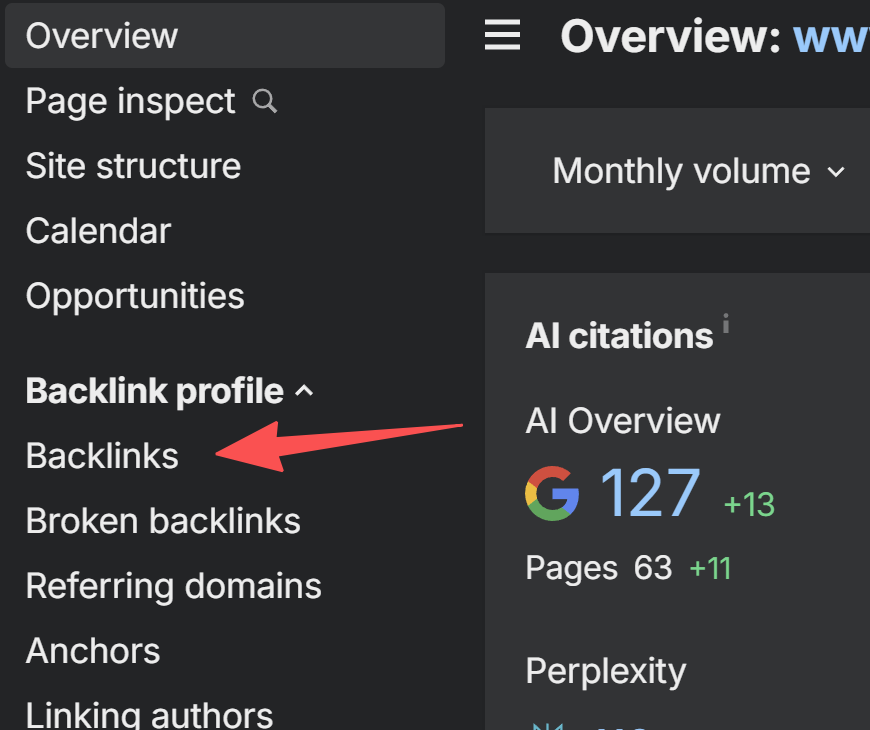Viewport: 870px width, 730px height.
Task: Click the blue URL in the Overview title
Action: click(830, 37)
